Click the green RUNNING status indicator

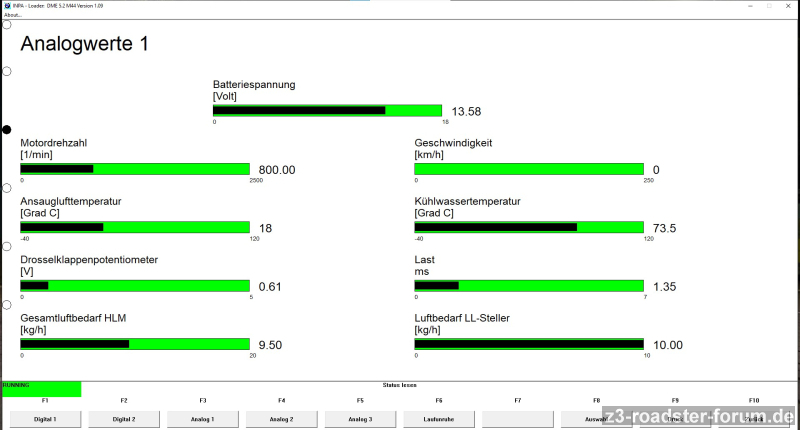pos(41,388)
